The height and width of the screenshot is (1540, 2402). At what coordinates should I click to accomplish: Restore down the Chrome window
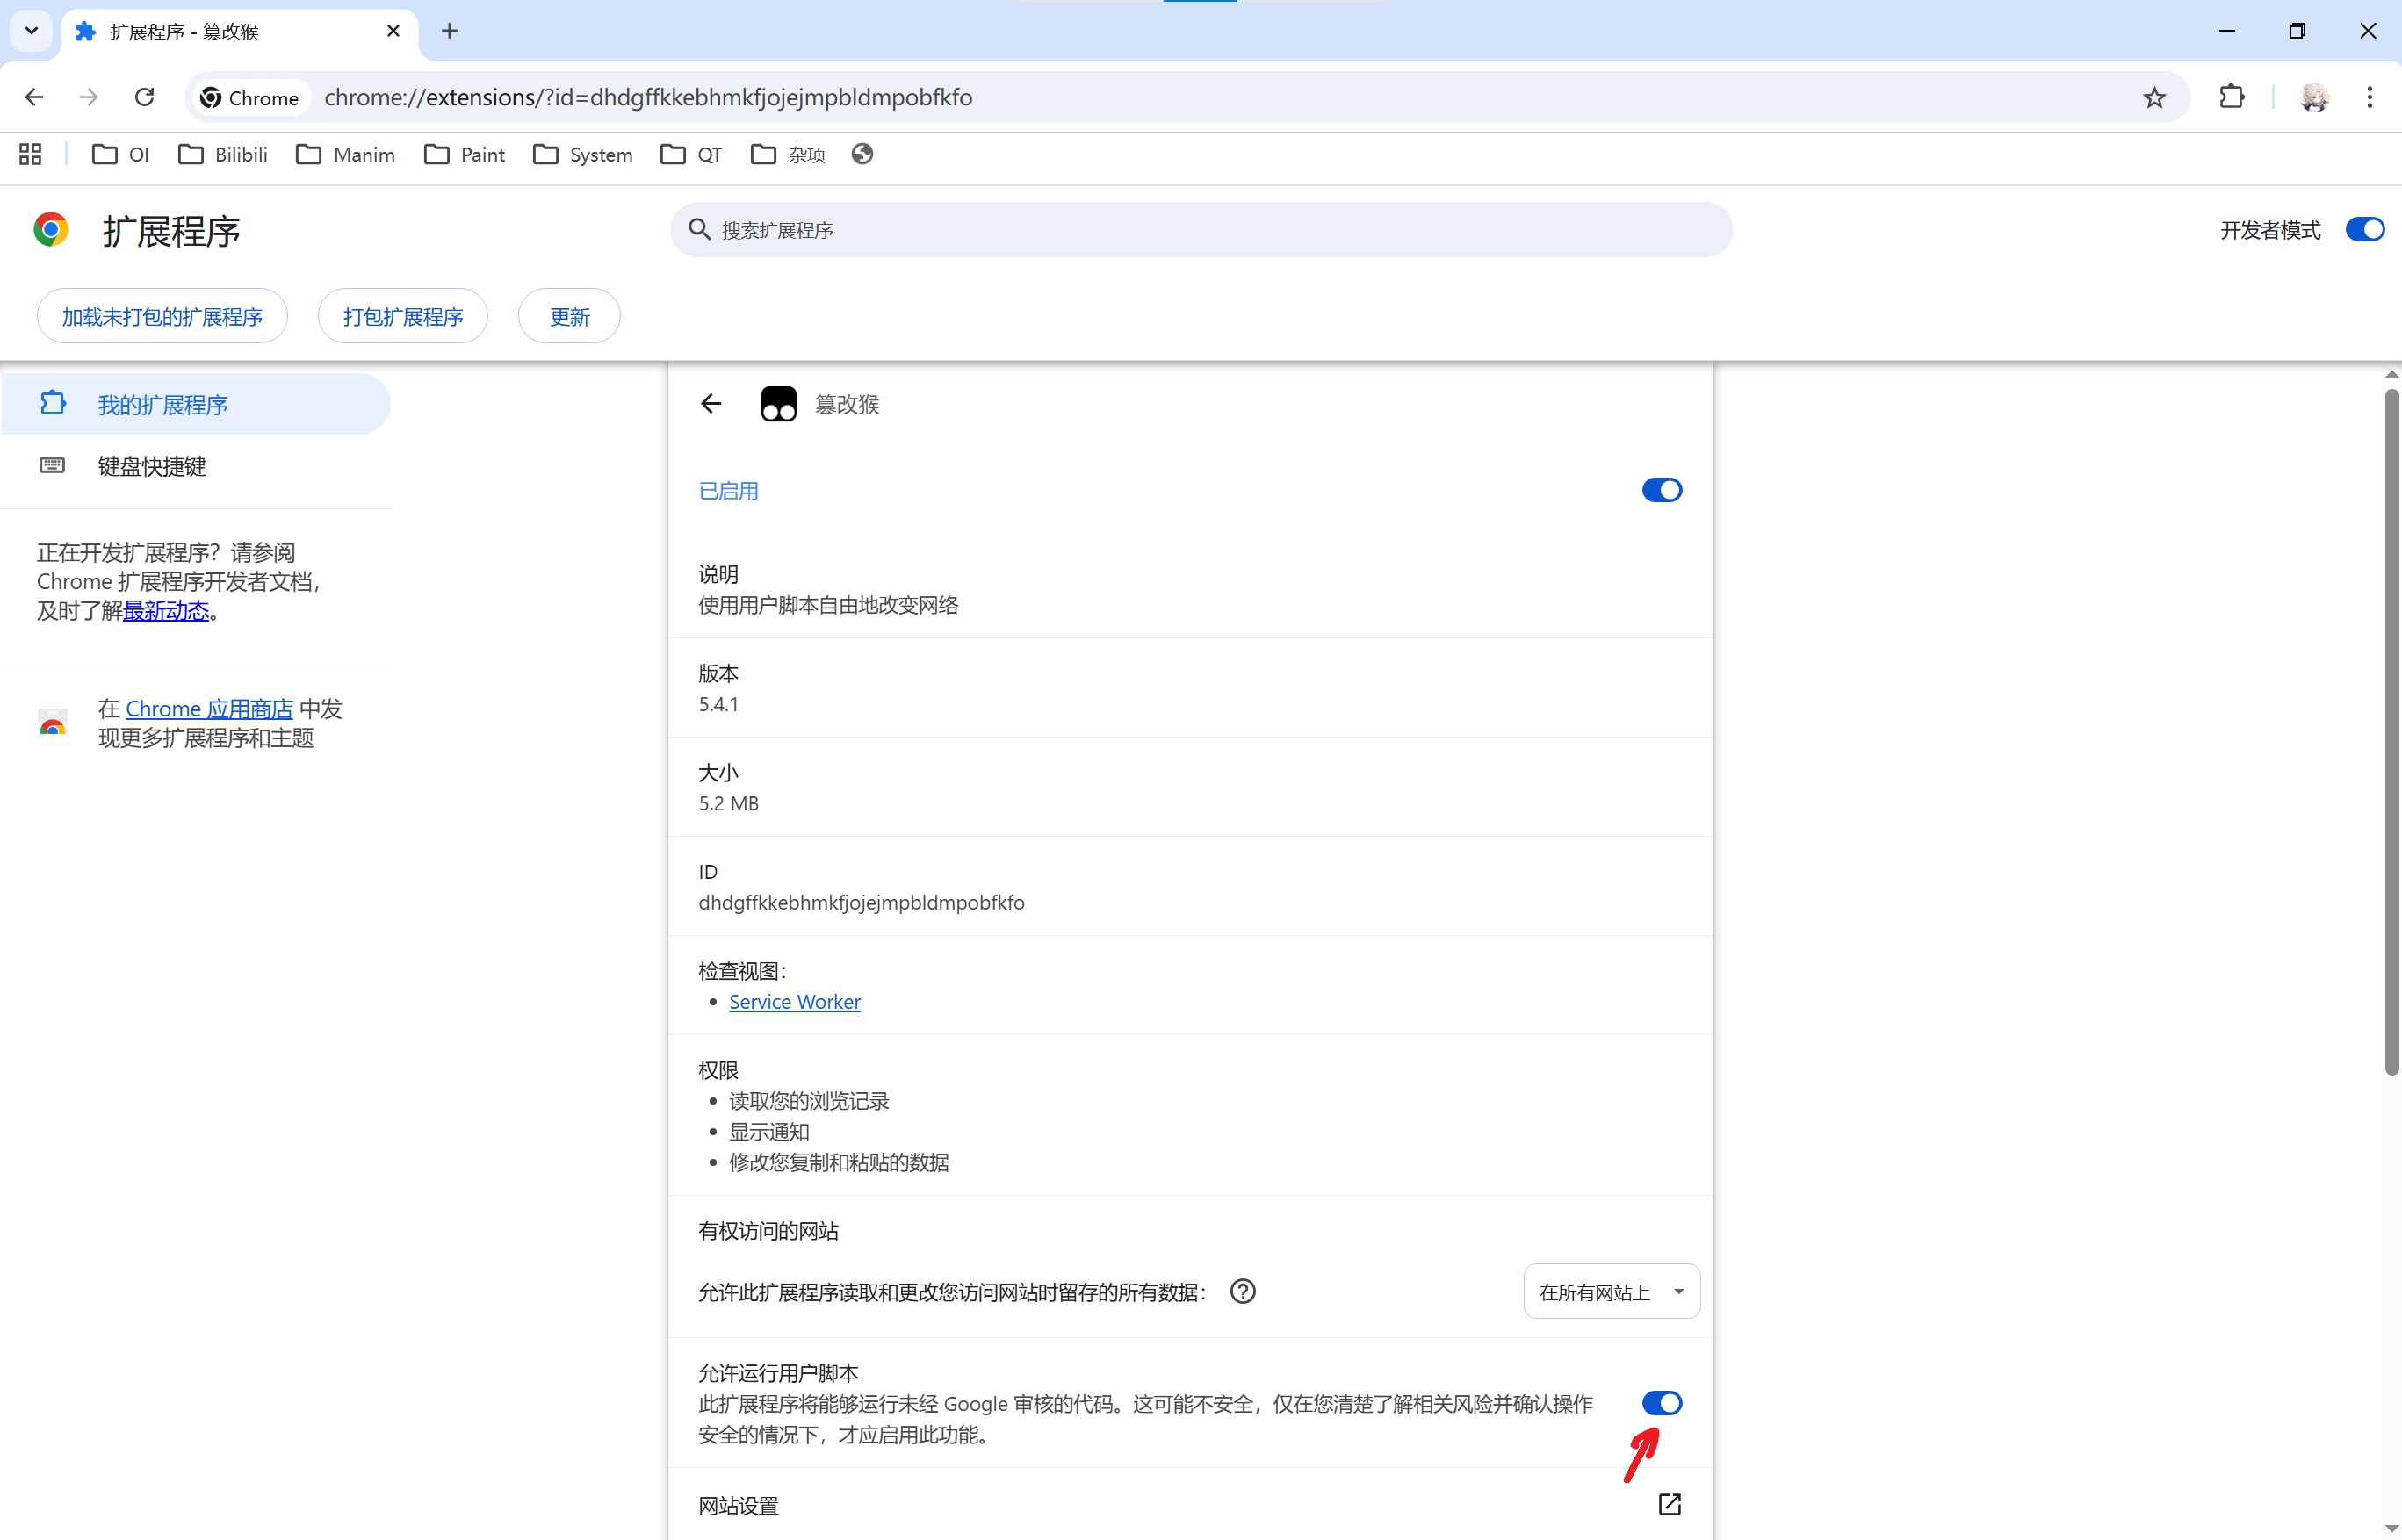click(x=2297, y=31)
